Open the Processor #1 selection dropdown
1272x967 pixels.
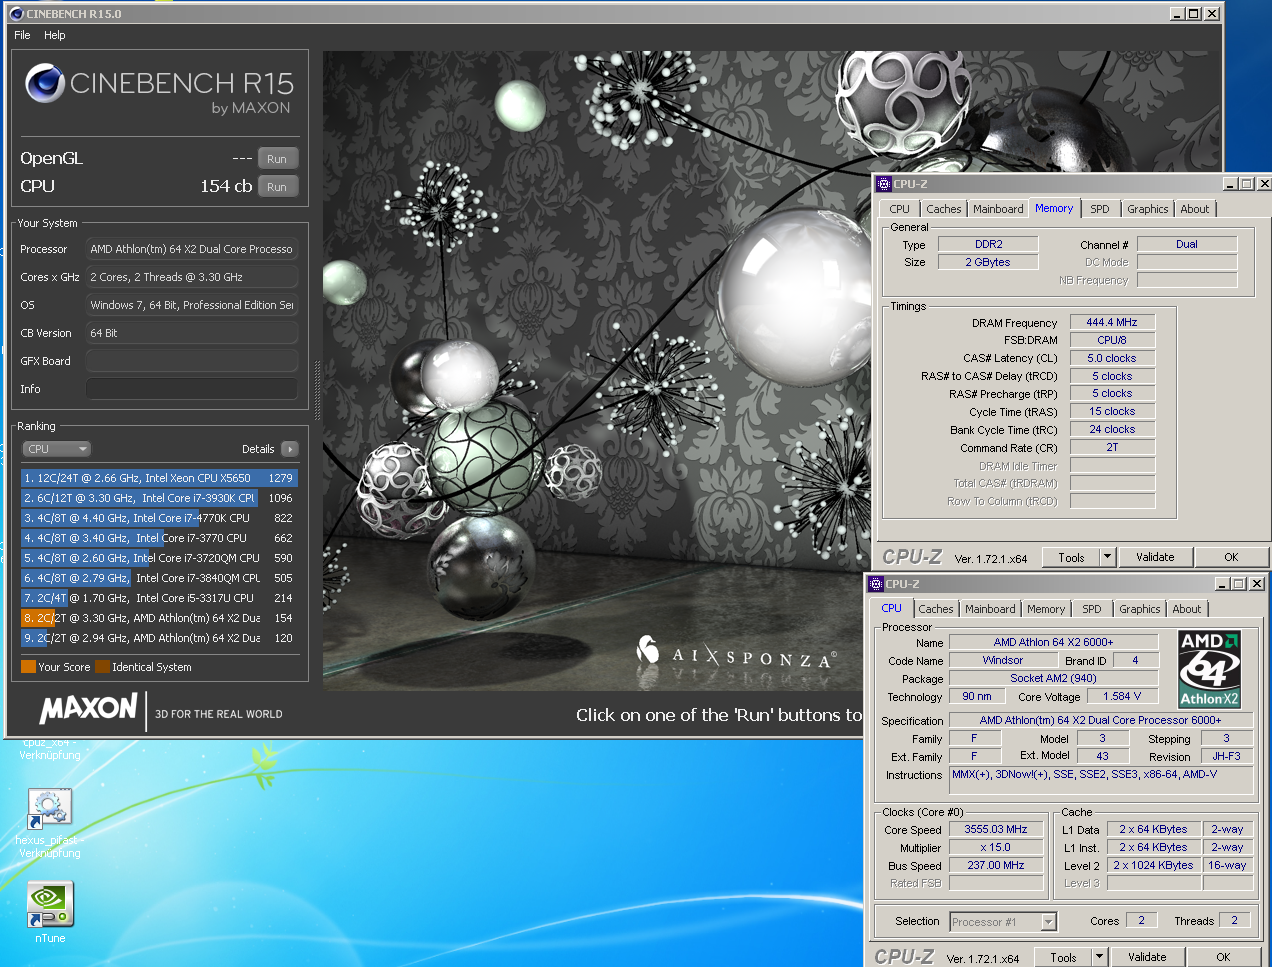coord(1003,922)
